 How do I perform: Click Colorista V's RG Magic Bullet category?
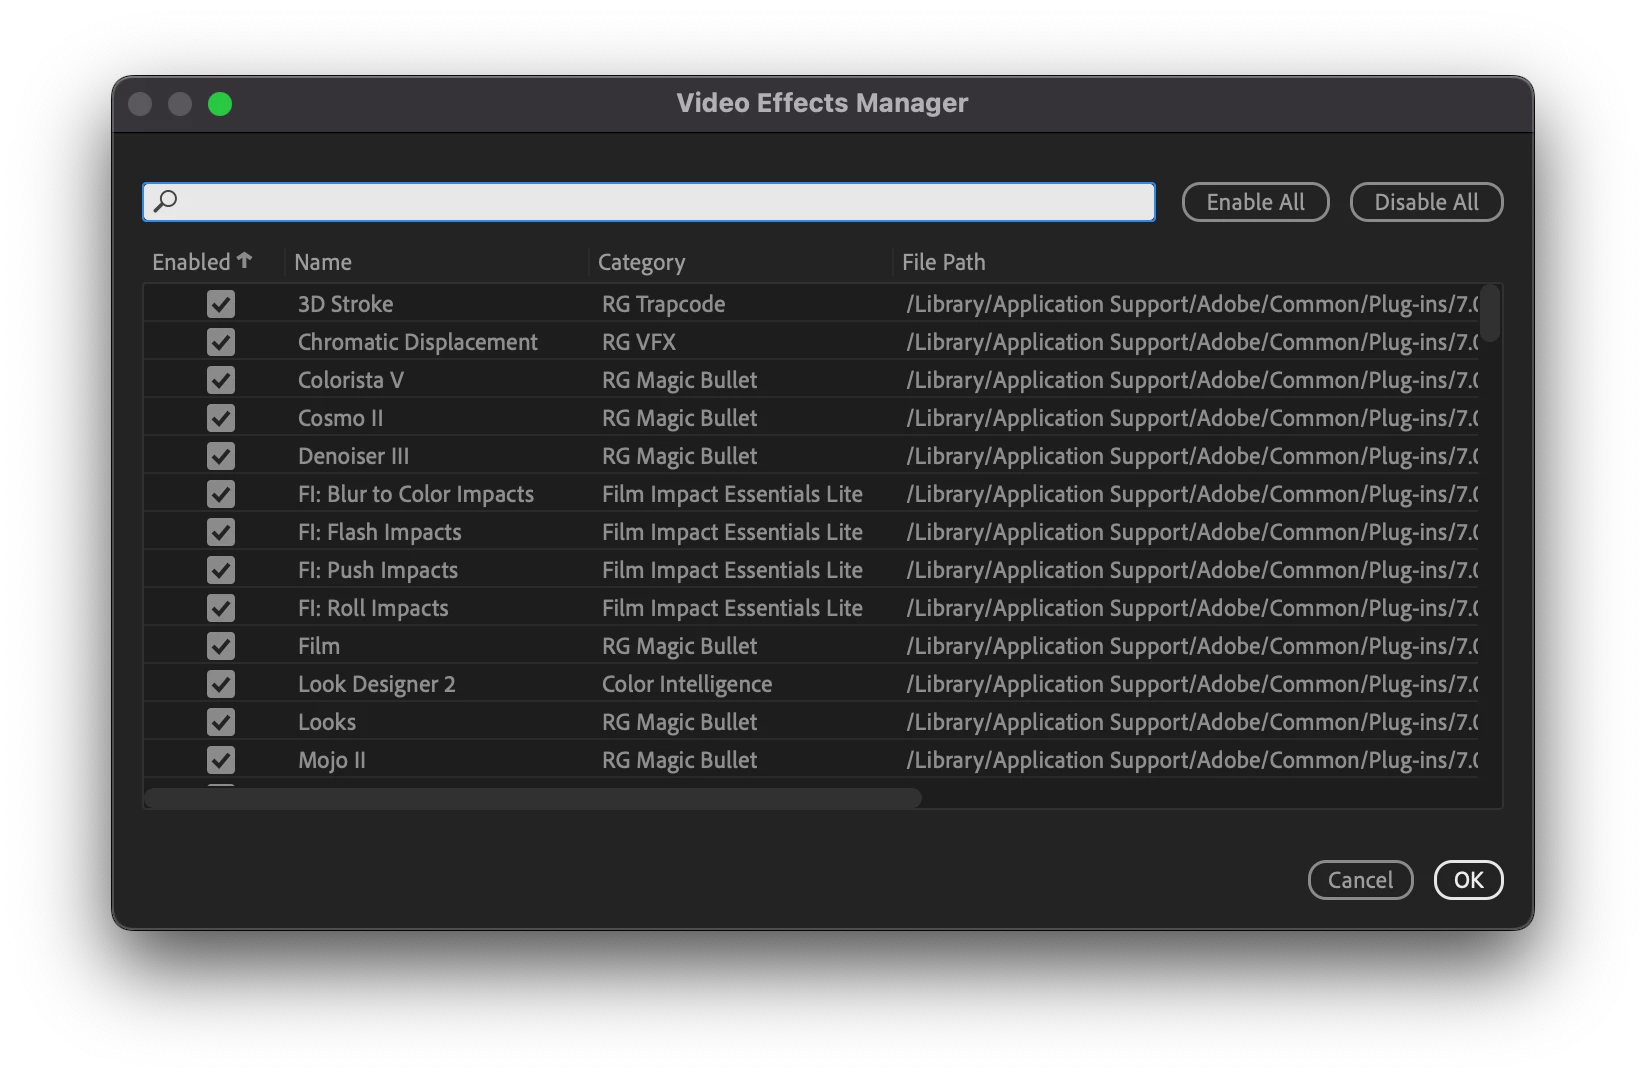click(x=679, y=380)
